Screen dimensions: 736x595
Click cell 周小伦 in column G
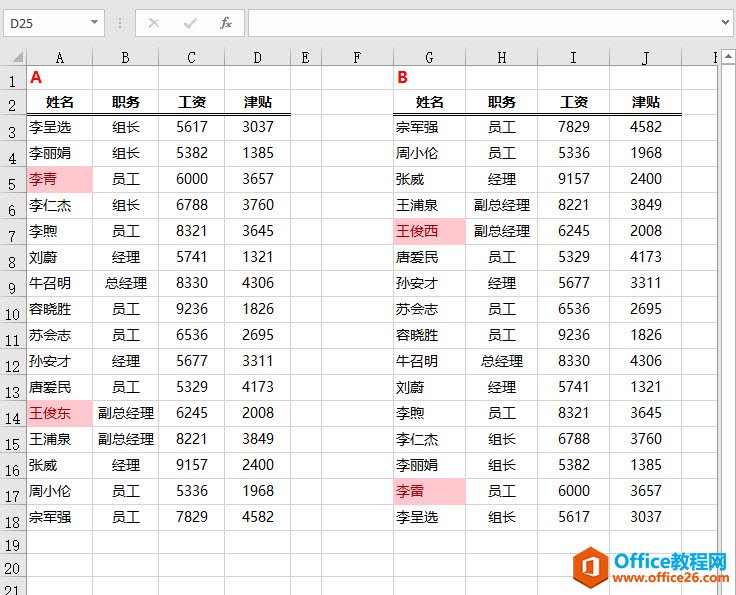[429, 153]
